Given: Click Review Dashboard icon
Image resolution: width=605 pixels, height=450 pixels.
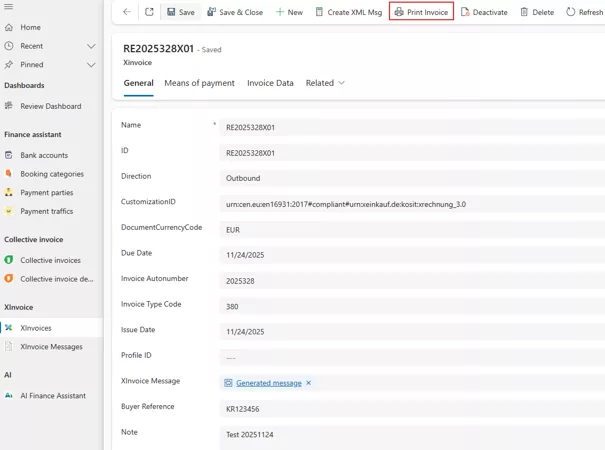Looking at the screenshot, I should (8, 105).
